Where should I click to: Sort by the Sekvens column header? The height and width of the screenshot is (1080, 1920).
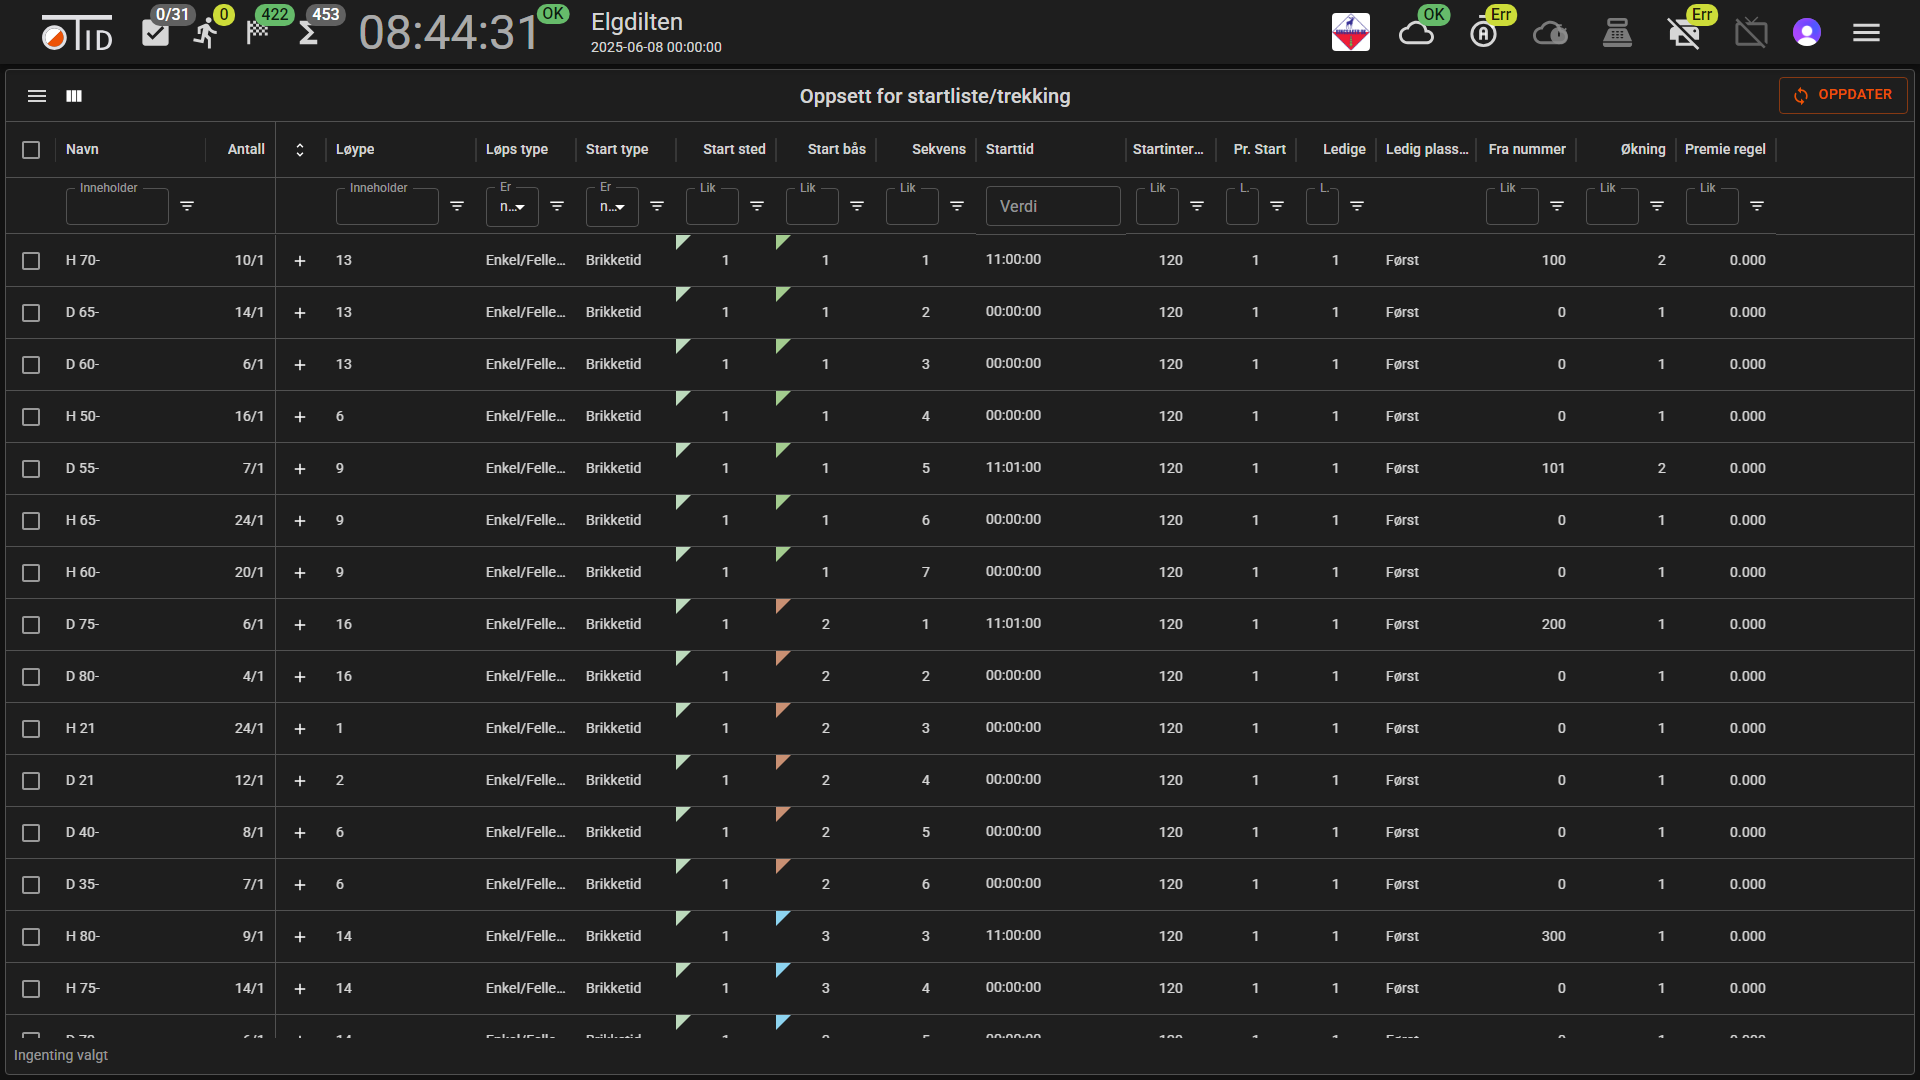click(x=938, y=149)
